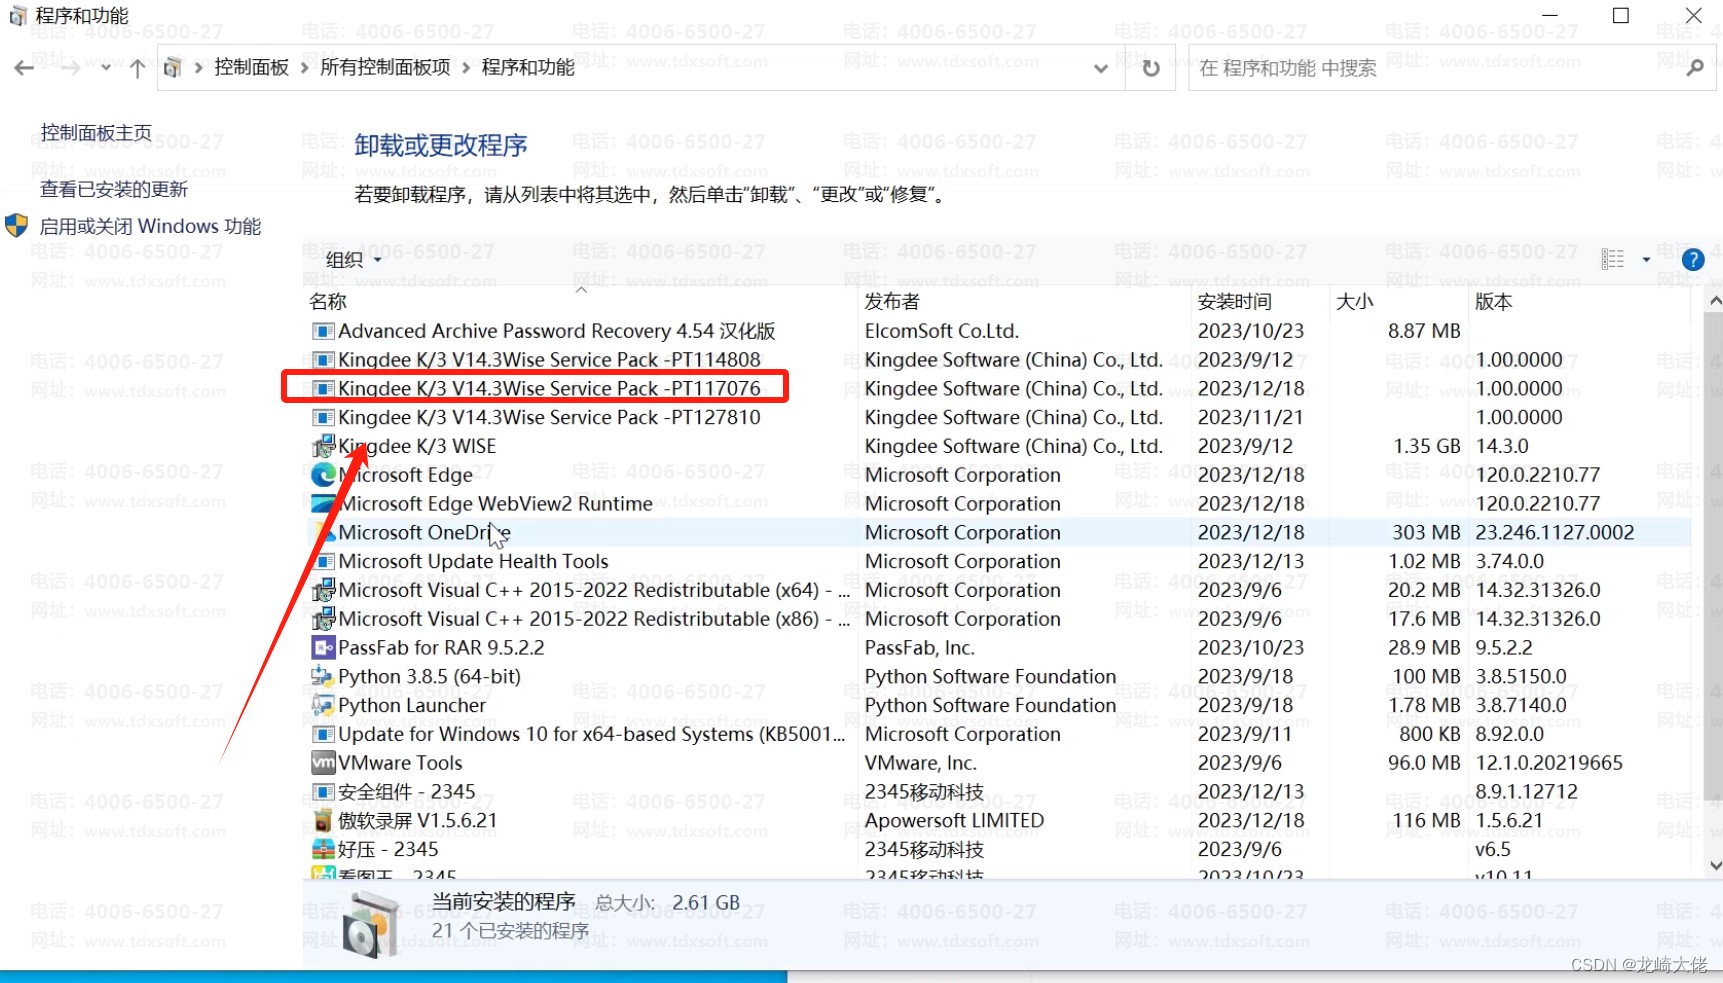Maximize the 程序和功能 window
The height and width of the screenshot is (983, 1723).
(x=1621, y=16)
